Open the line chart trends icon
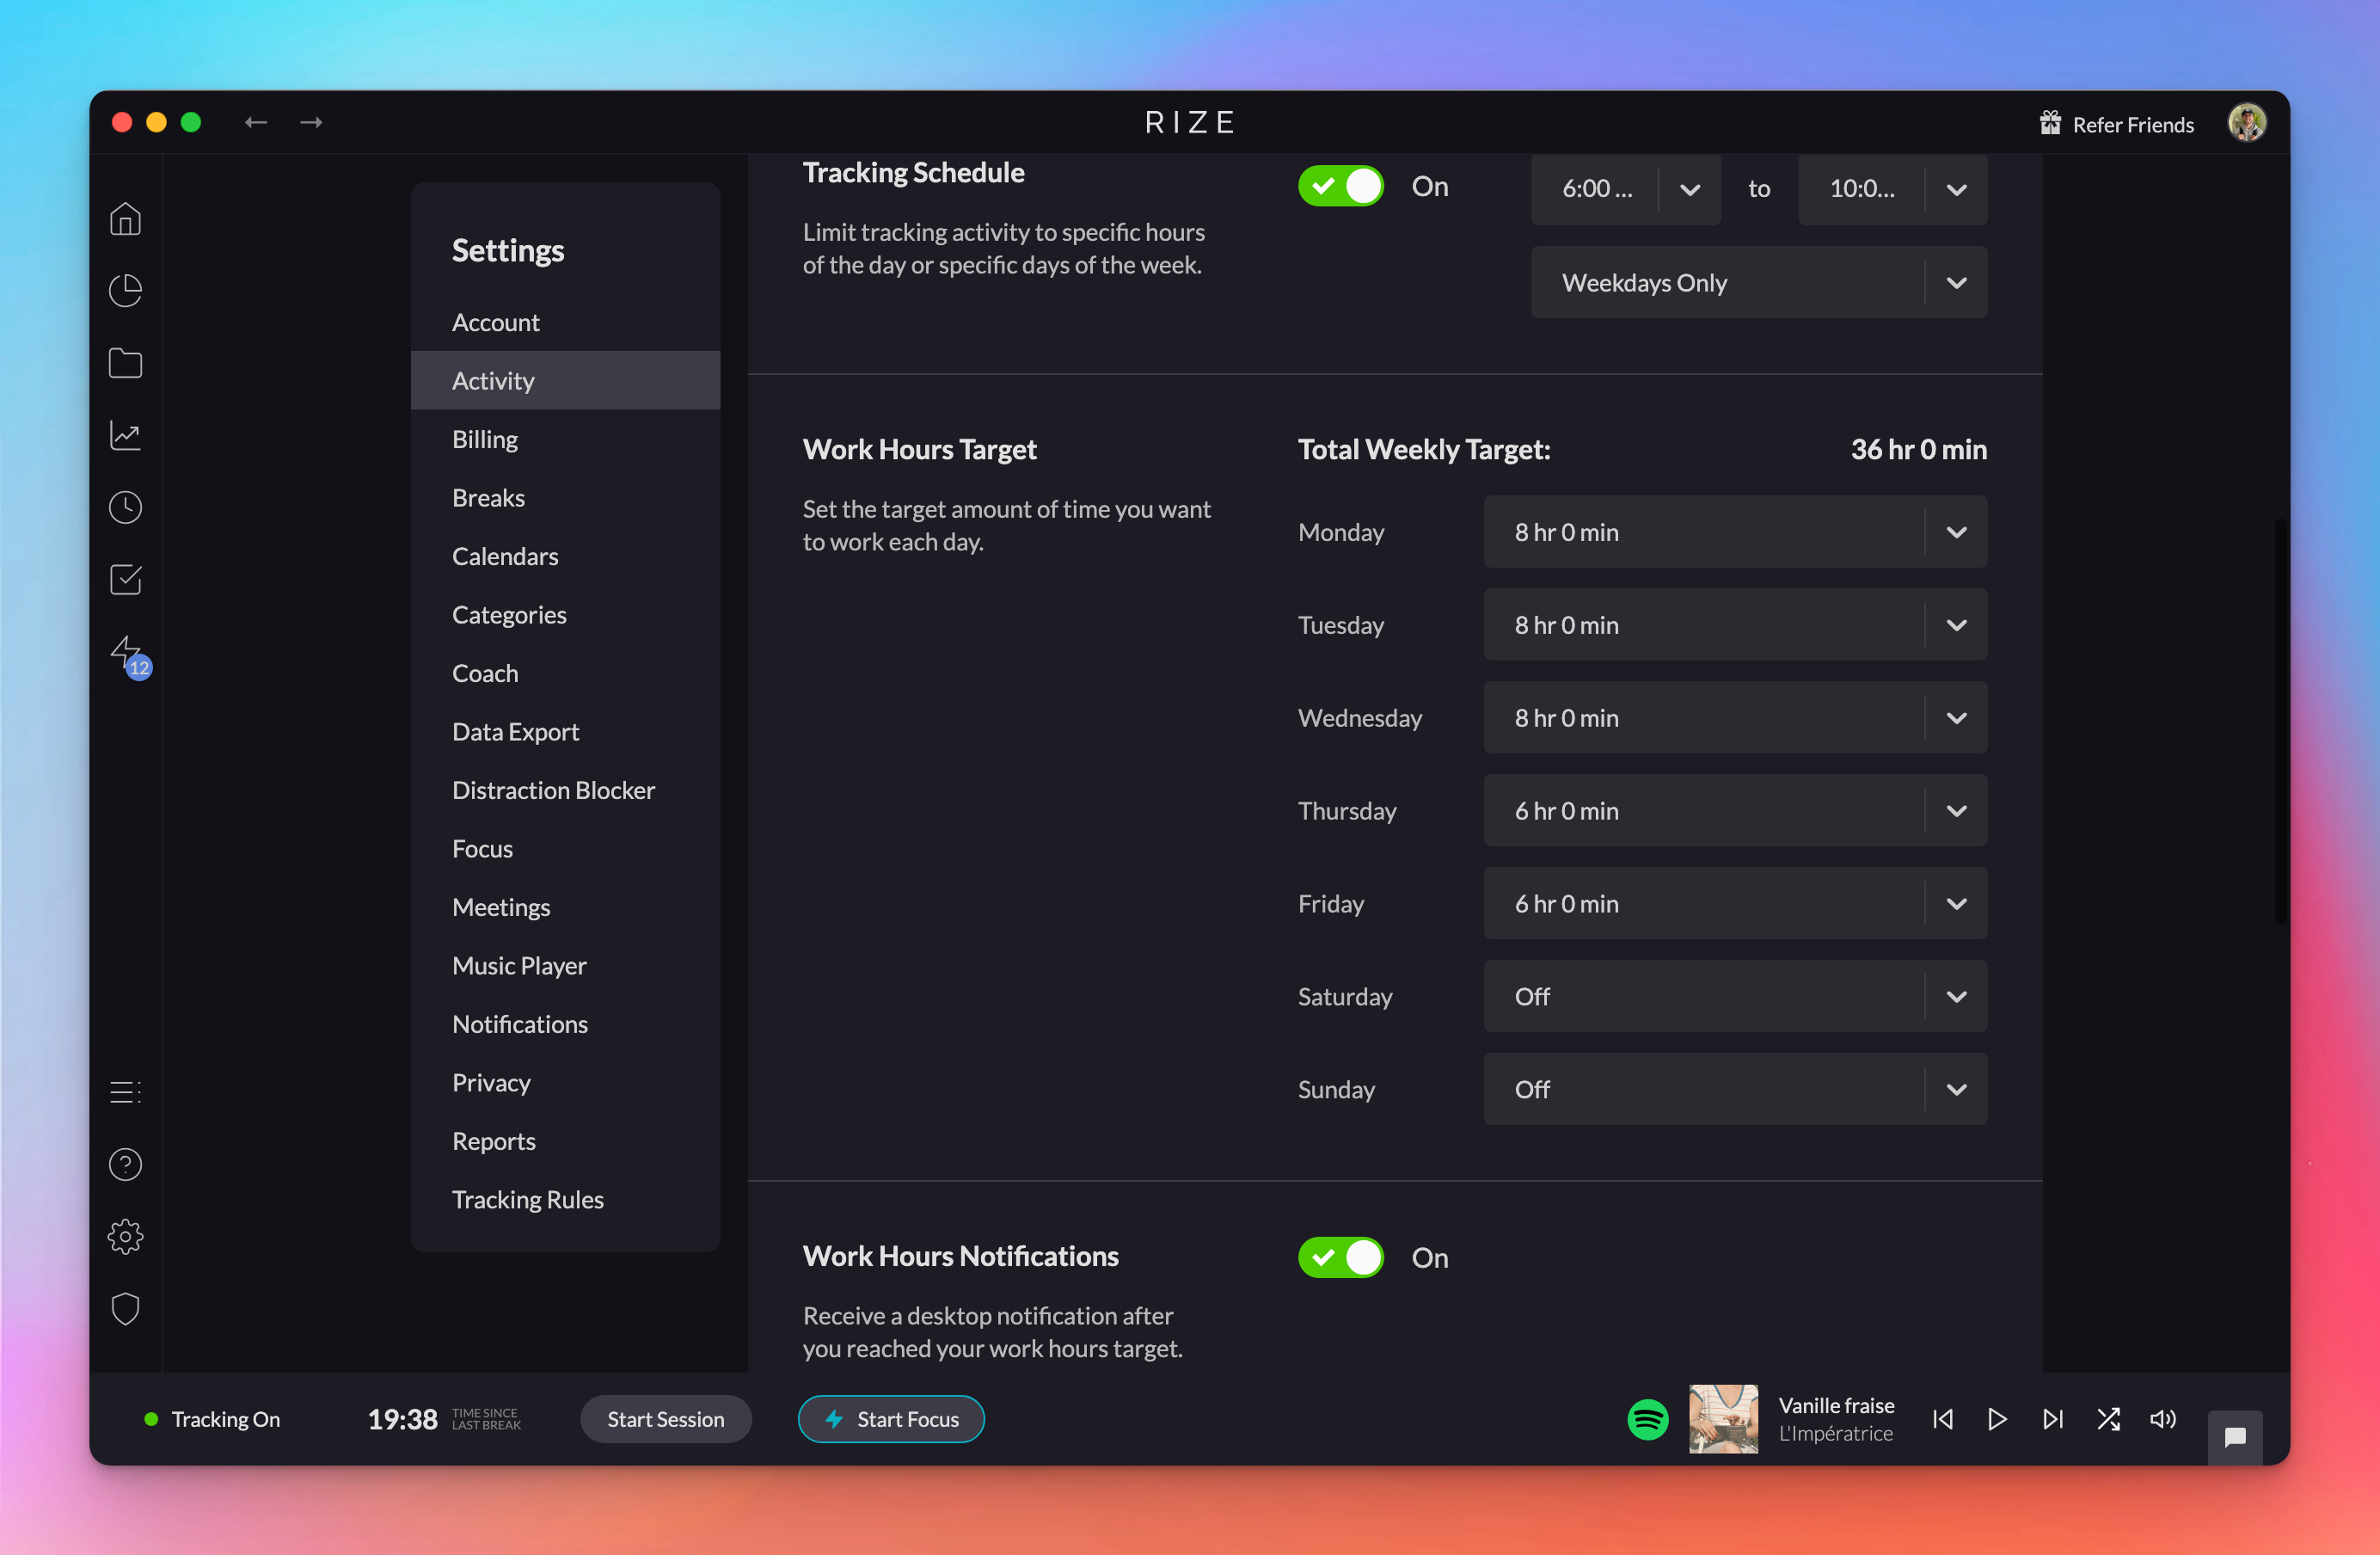This screenshot has height=1555, width=2380. tap(125, 435)
